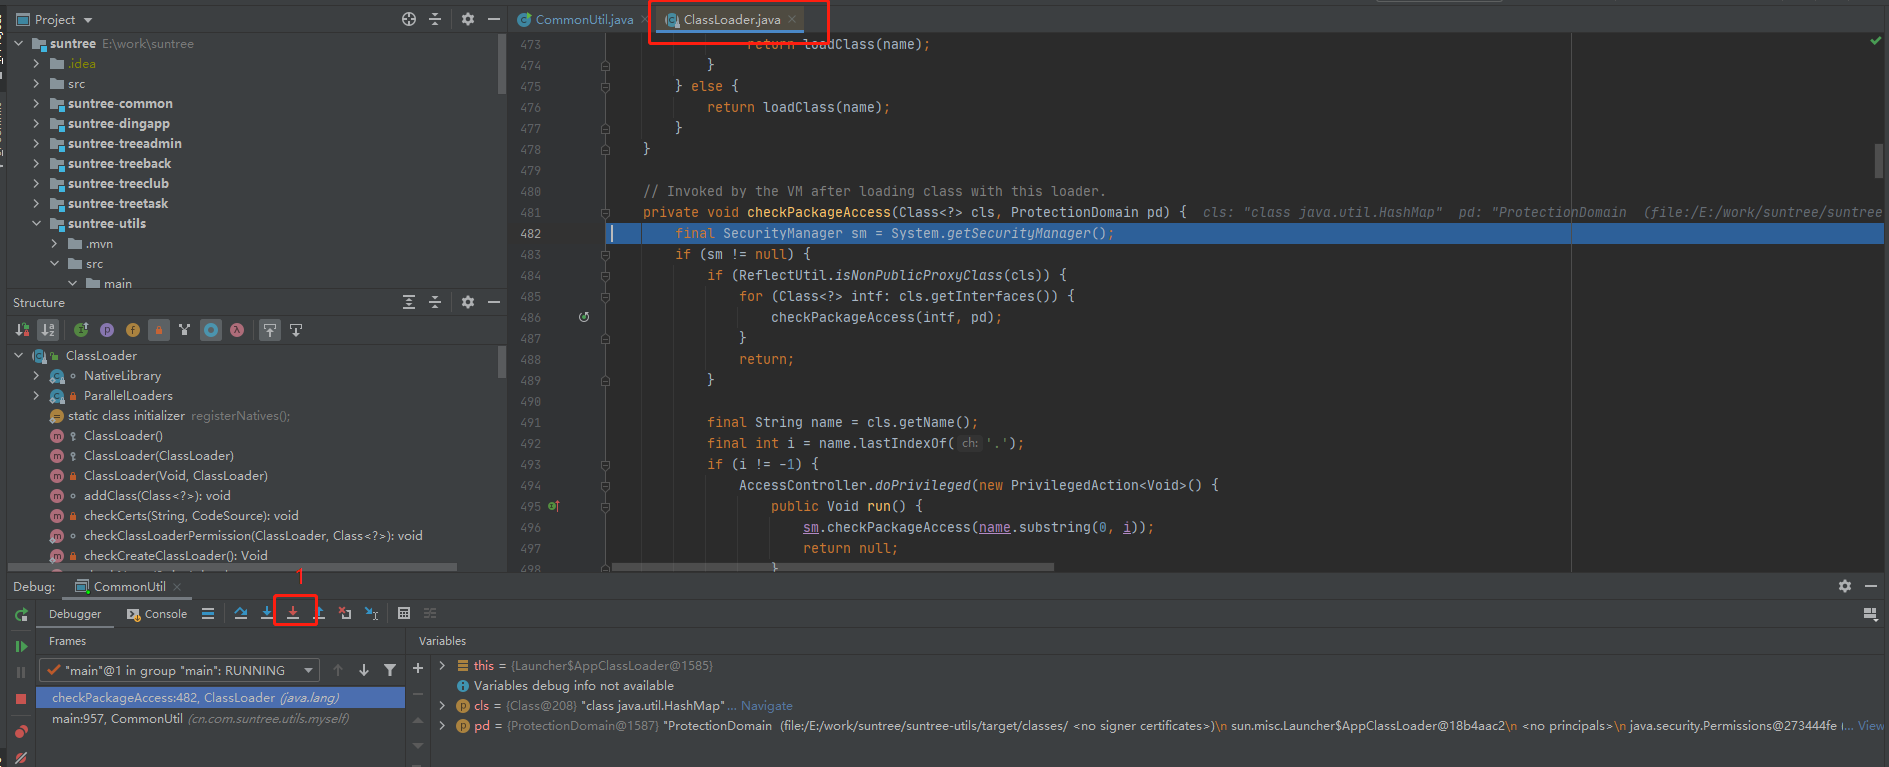Click the red Force Step Into icon

[x=293, y=613]
